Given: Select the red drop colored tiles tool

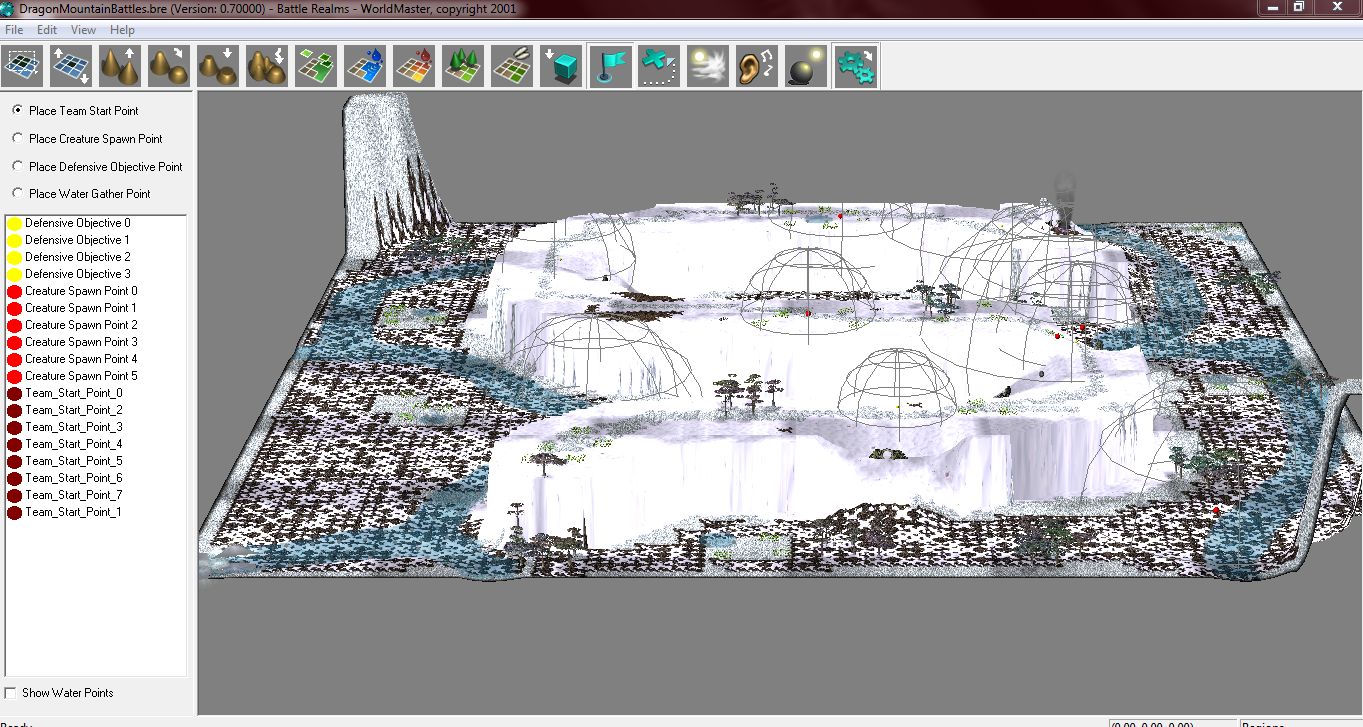Looking at the screenshot, I should 414,66.
